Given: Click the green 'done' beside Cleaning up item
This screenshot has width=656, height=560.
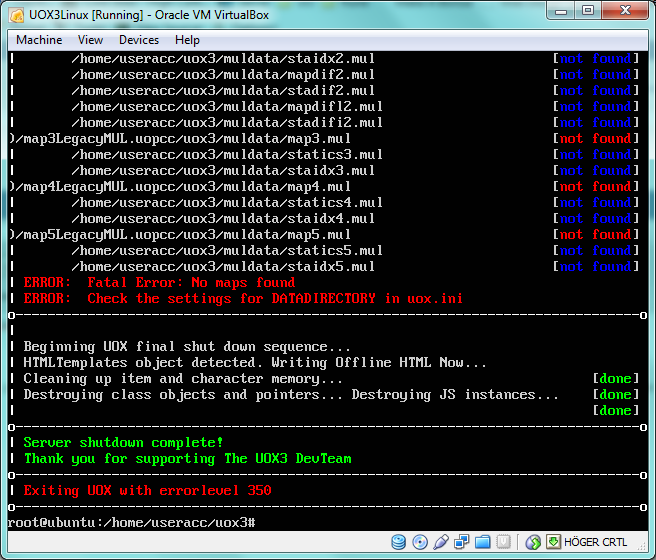Looking at the screenshot, I should pos(616,379).
